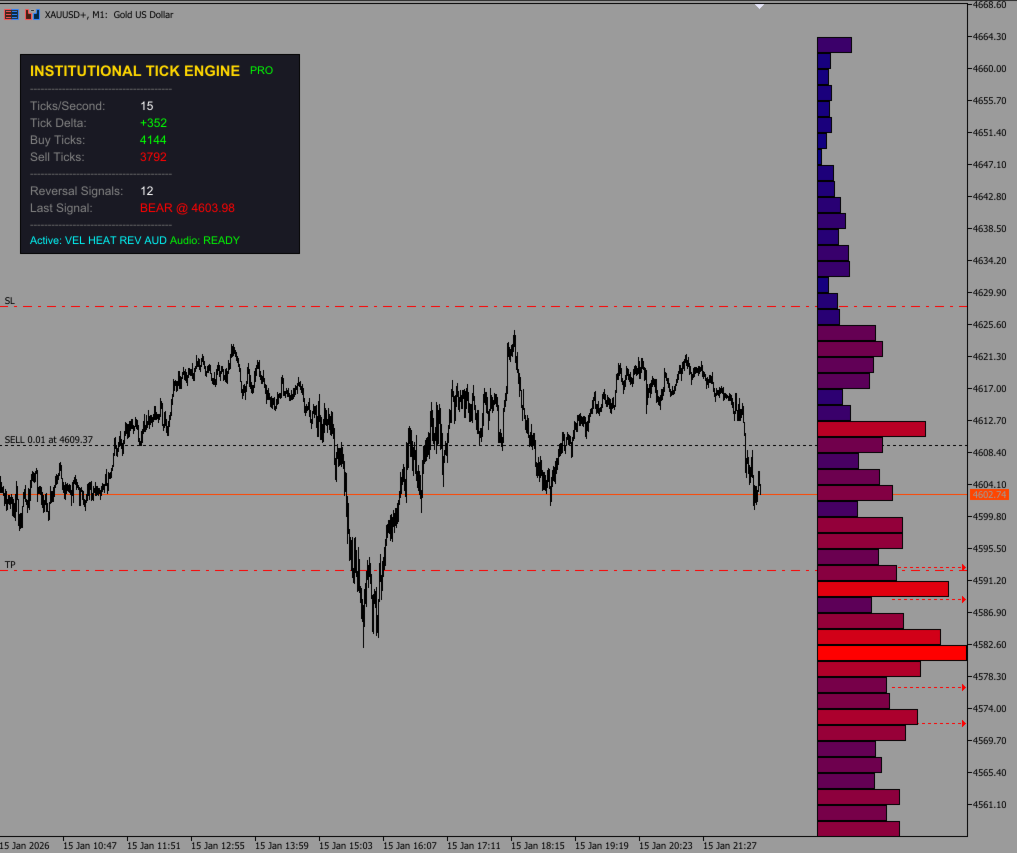
Task: Select the 15 Jan 15:03 time axis label
Action: click(345, 845)
